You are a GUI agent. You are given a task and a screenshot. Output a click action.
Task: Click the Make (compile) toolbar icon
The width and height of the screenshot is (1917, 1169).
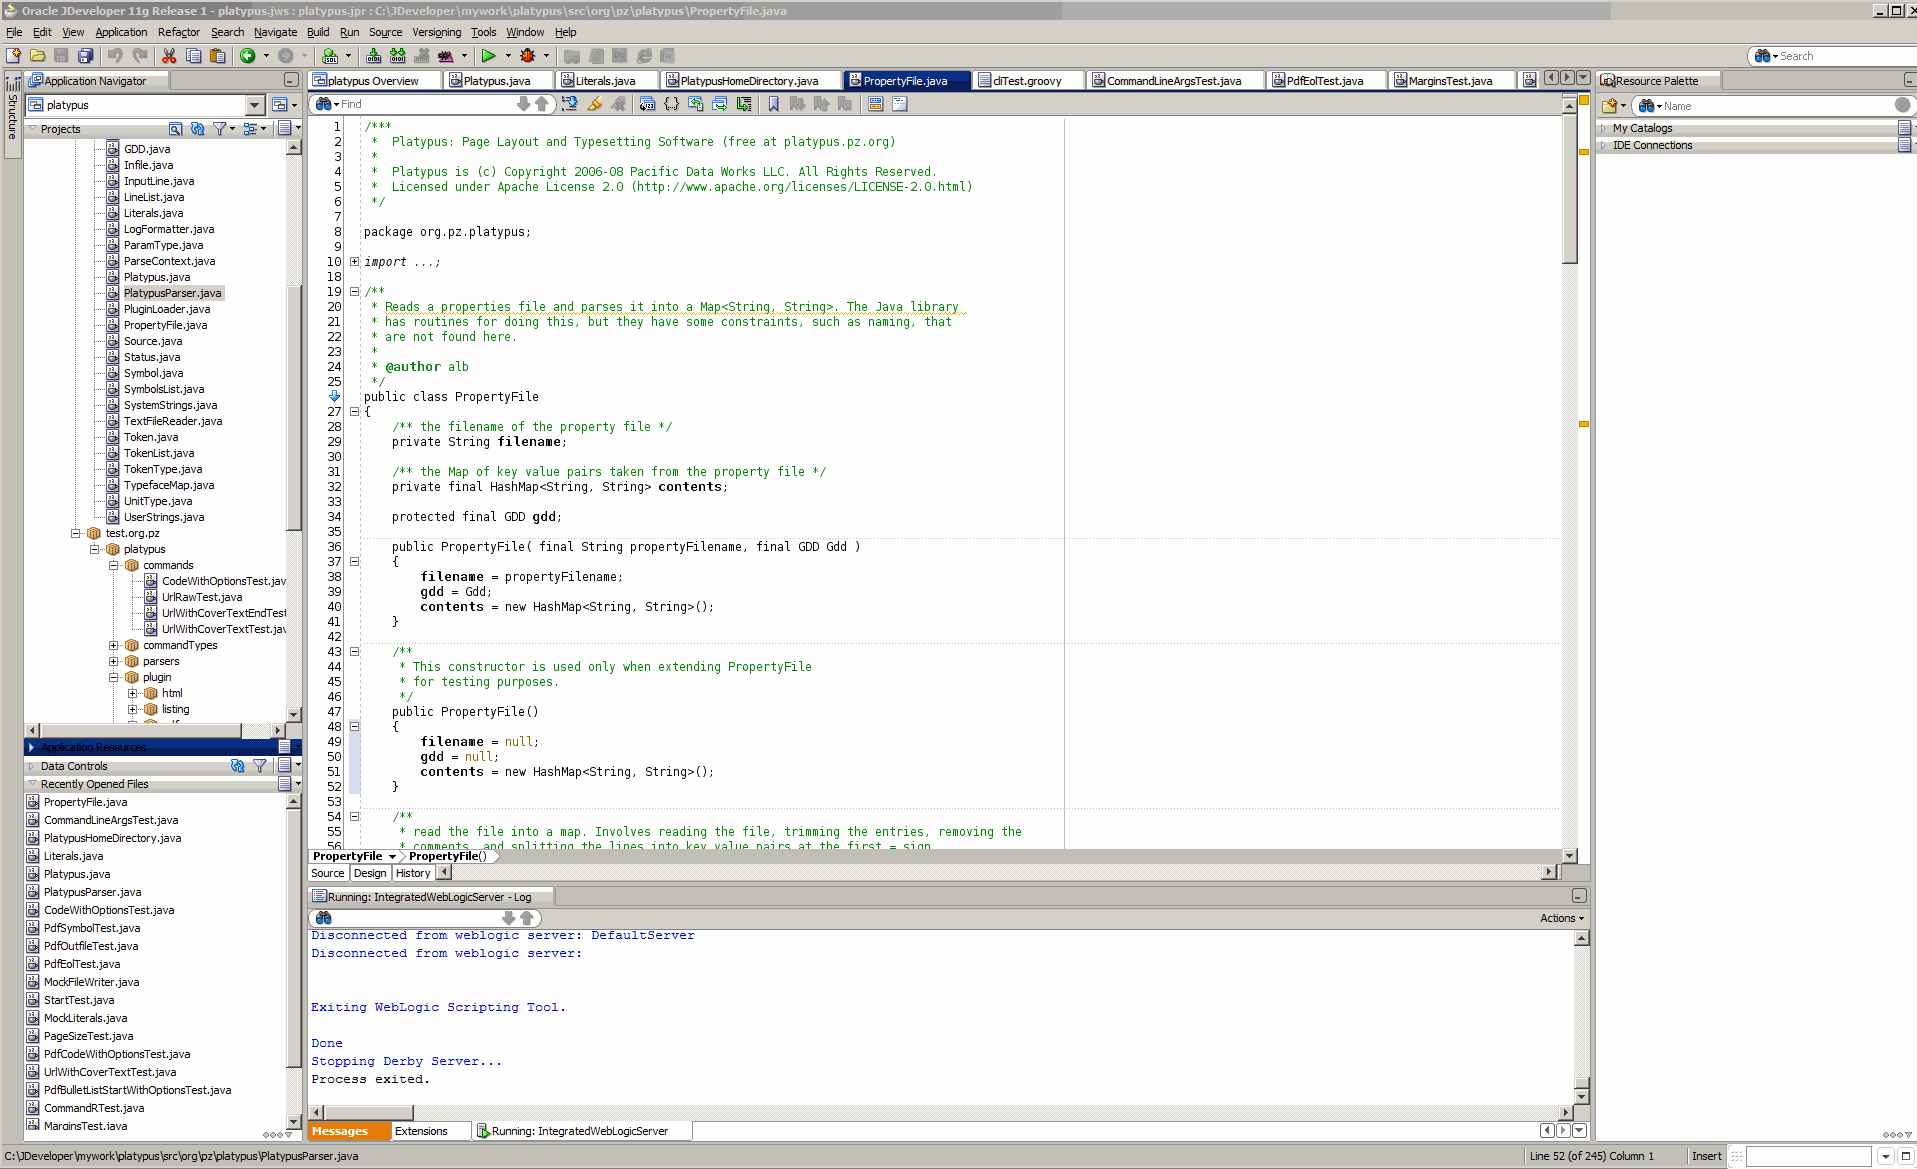click(x=374, y=56)
